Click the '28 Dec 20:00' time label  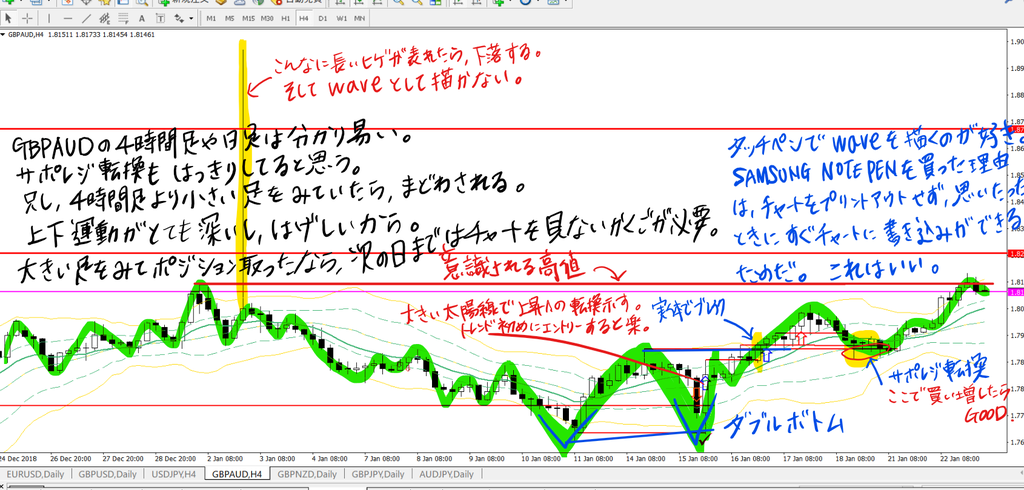coord(176,459)
